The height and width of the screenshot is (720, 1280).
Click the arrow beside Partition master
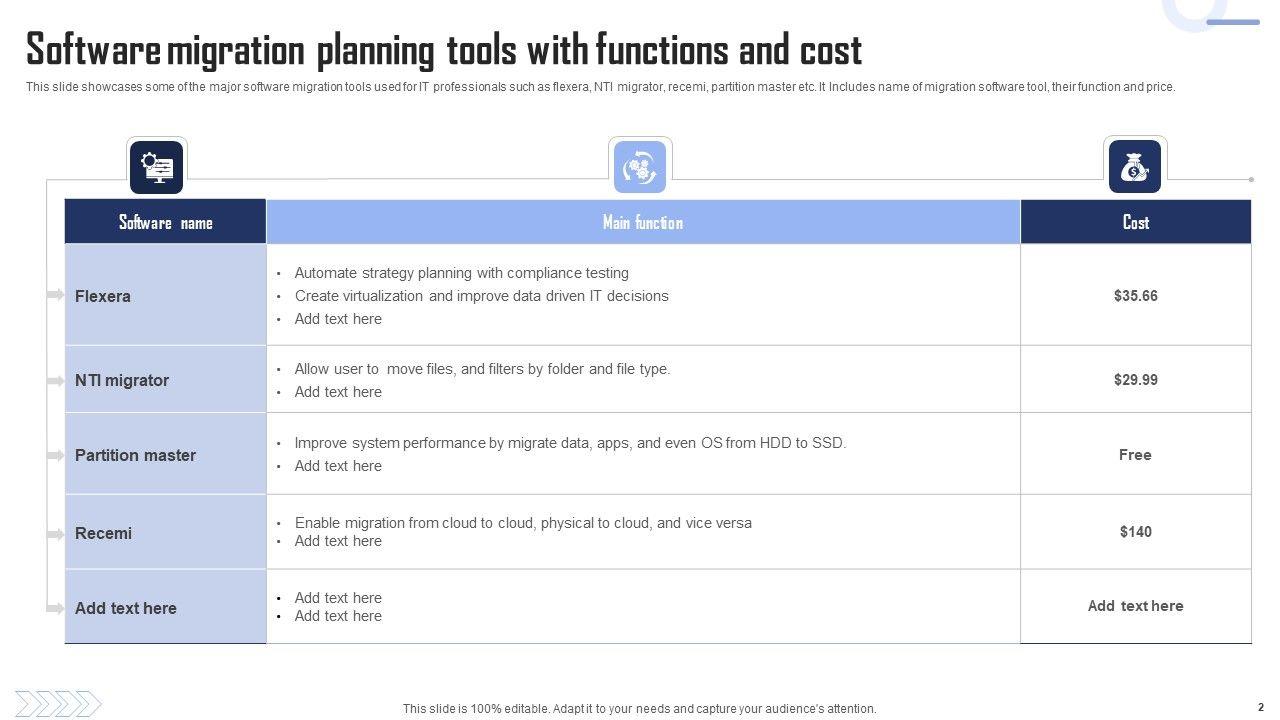pos(56,455)
